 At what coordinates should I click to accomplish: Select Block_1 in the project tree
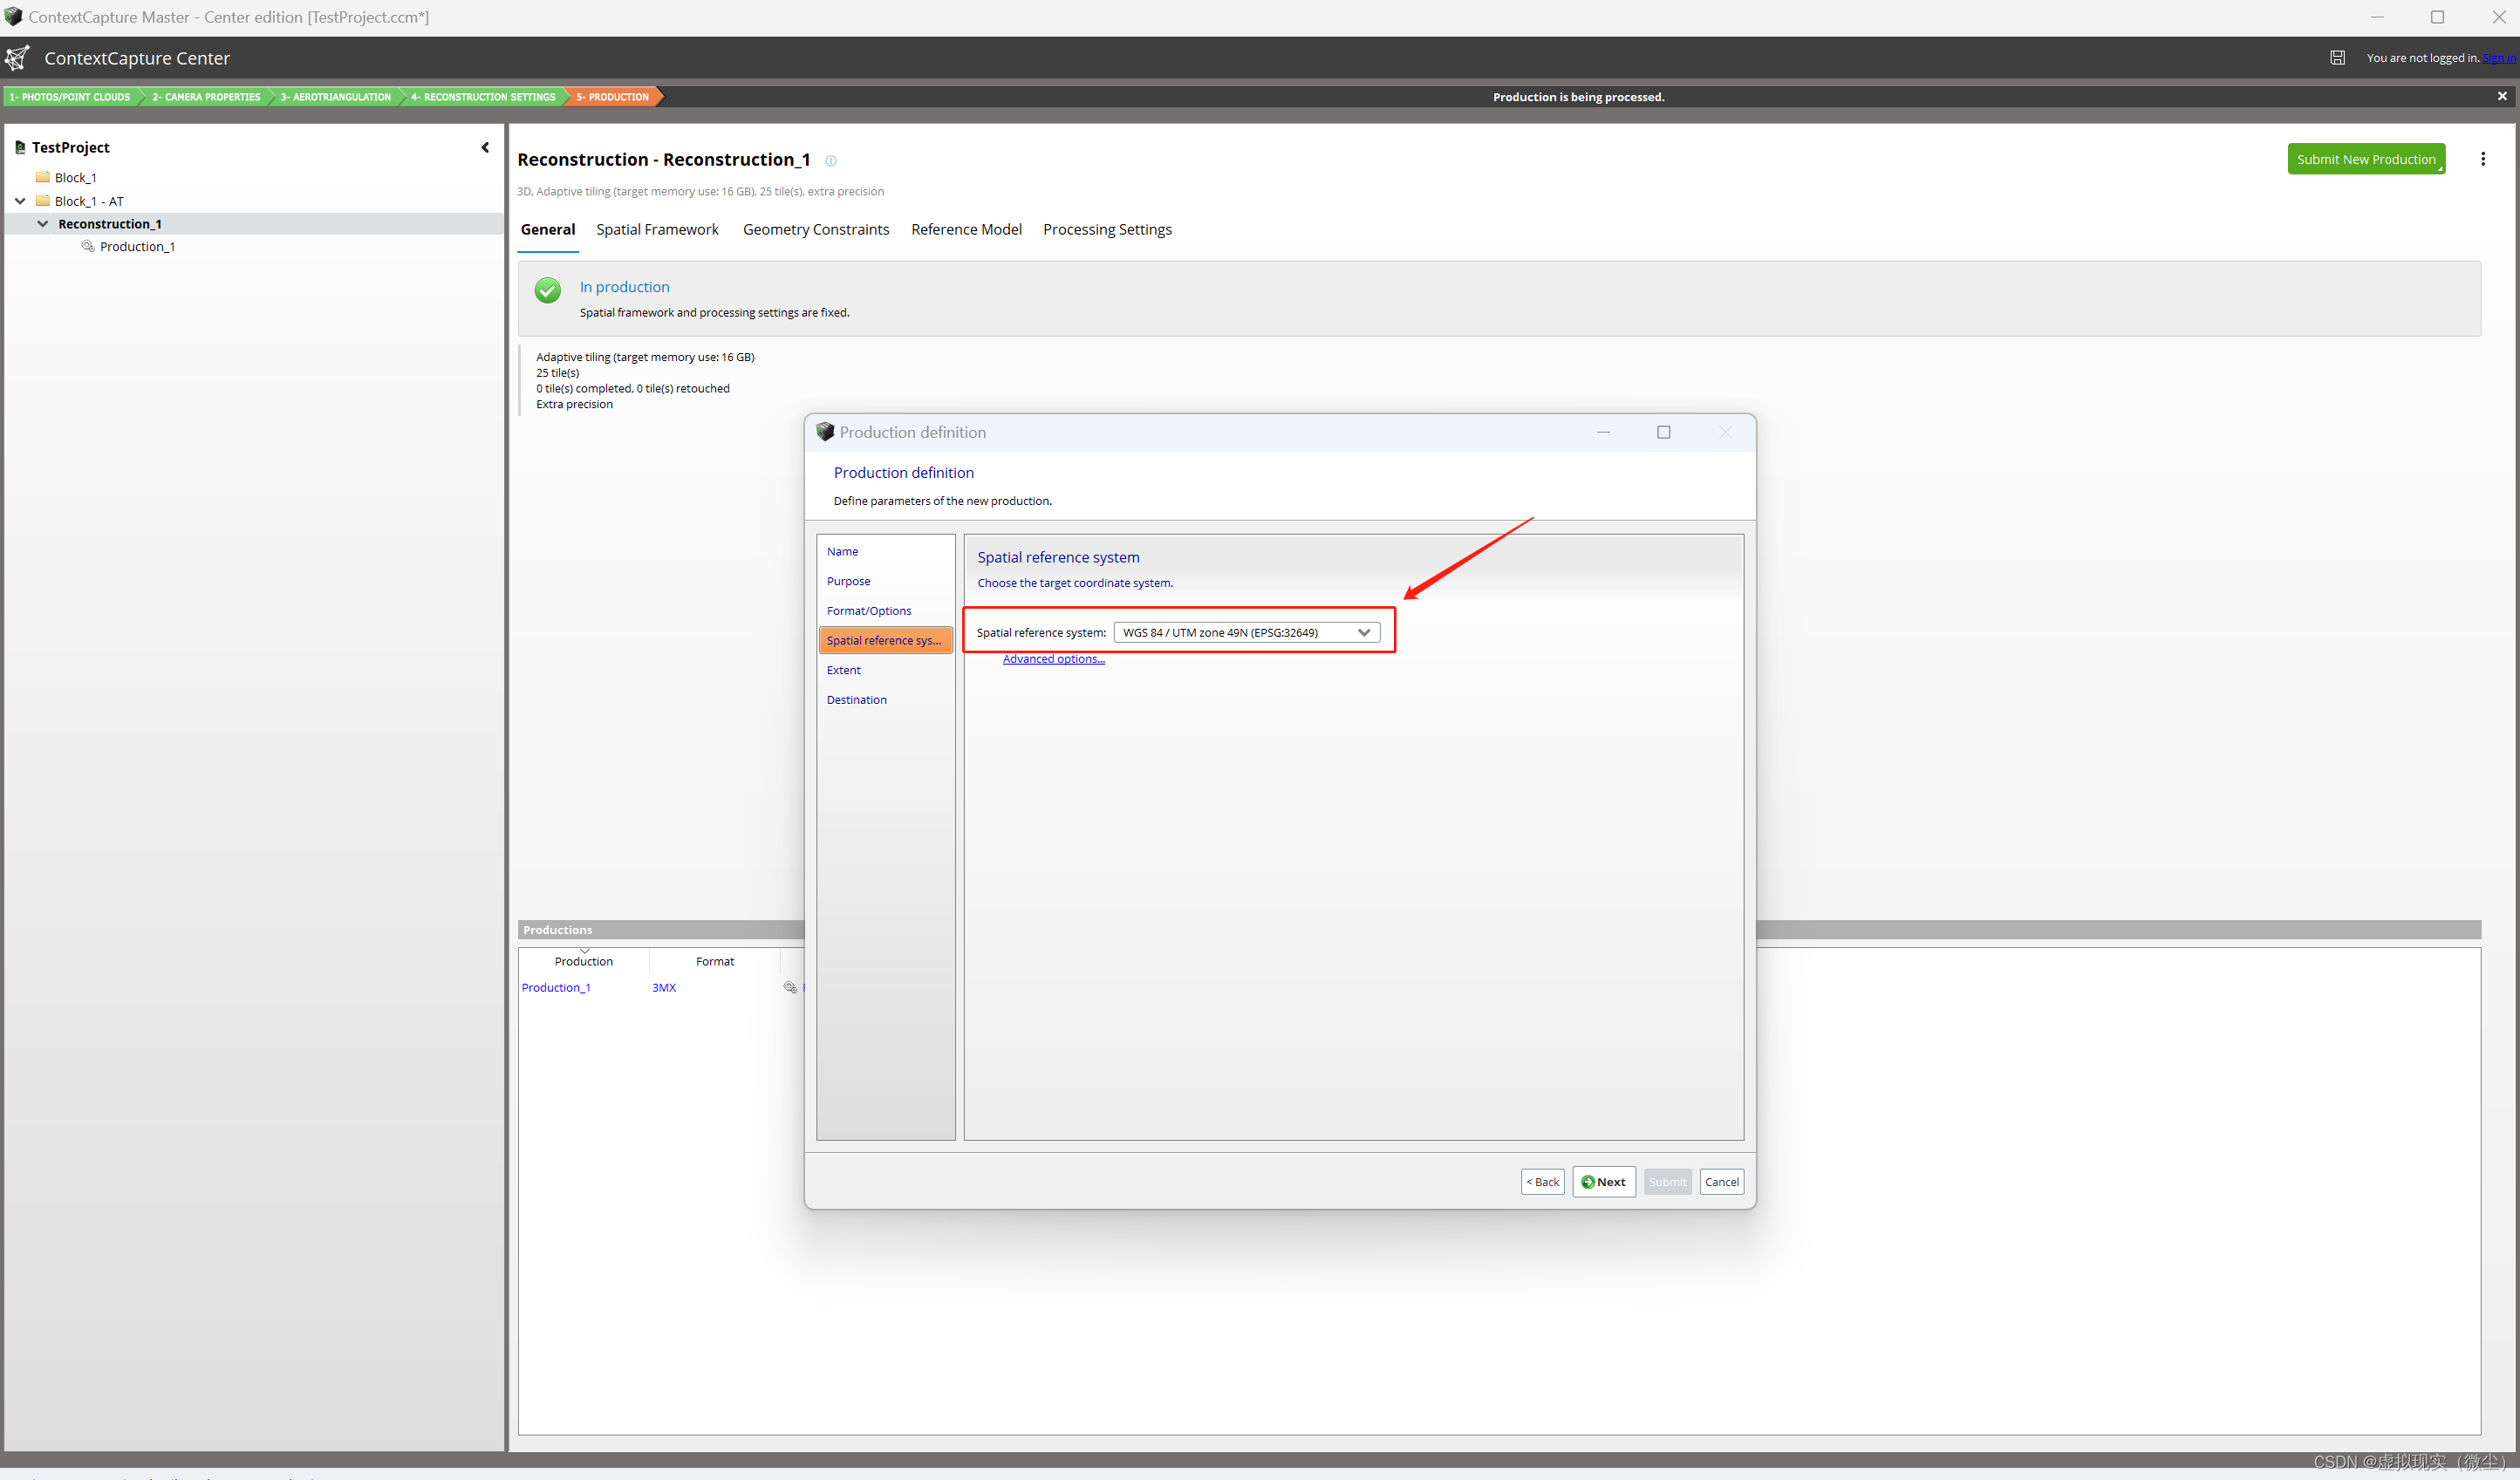pos(75,178)
